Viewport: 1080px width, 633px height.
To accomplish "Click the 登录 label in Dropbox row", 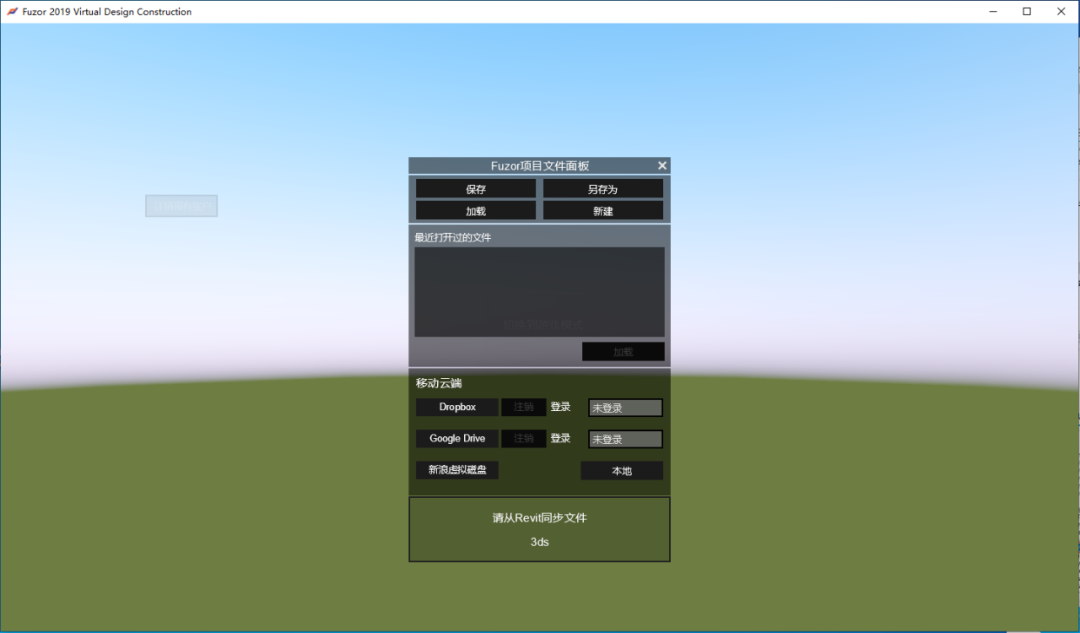I will 560,407.
